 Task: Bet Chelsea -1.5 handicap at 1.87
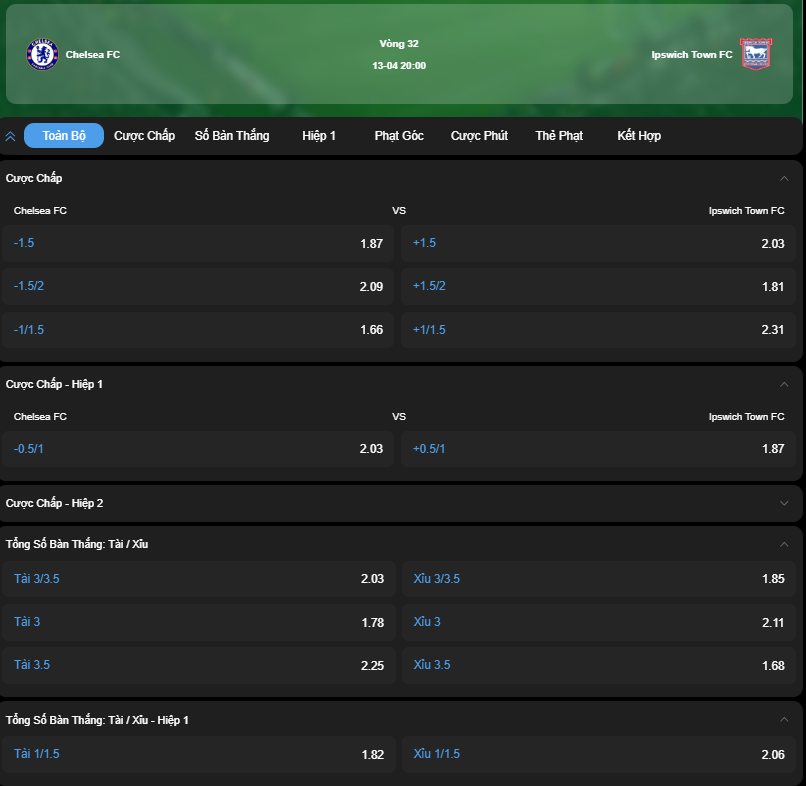point(198,243)
